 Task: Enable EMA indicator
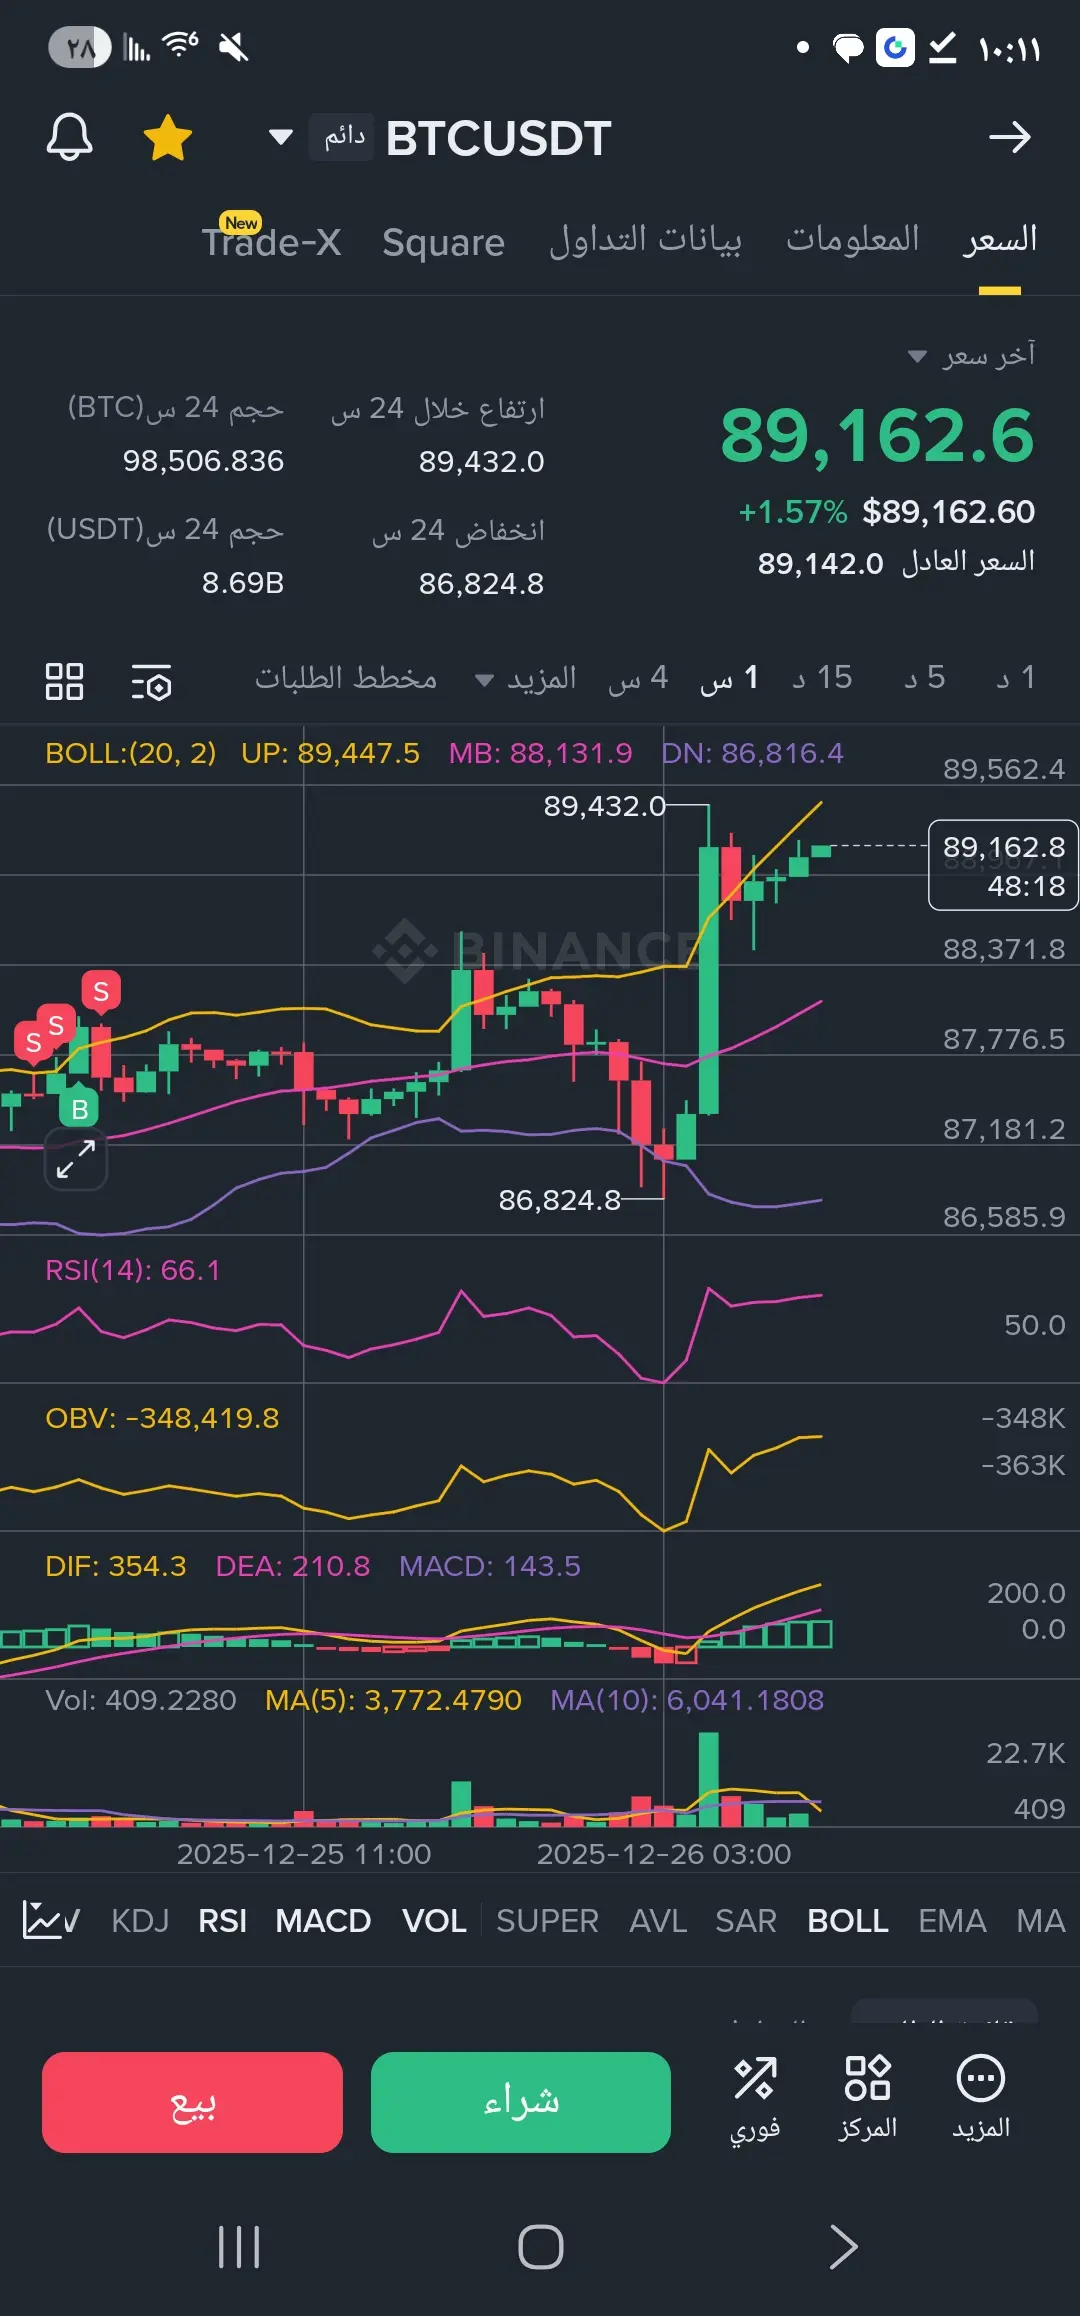pyautogui.click(x=952, y=1920)
